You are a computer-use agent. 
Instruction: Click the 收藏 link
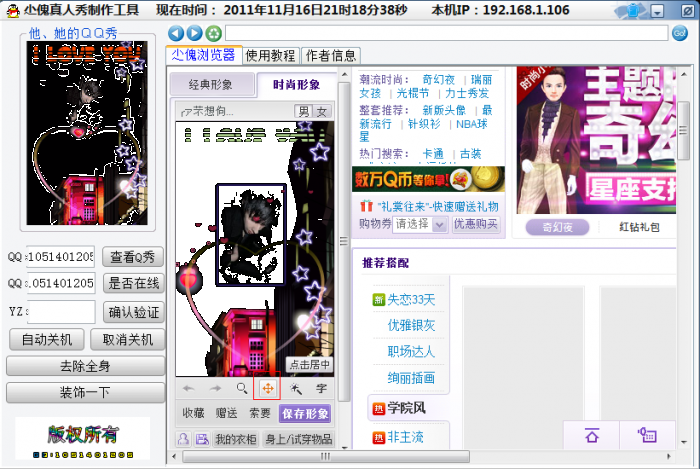[193, 413]
